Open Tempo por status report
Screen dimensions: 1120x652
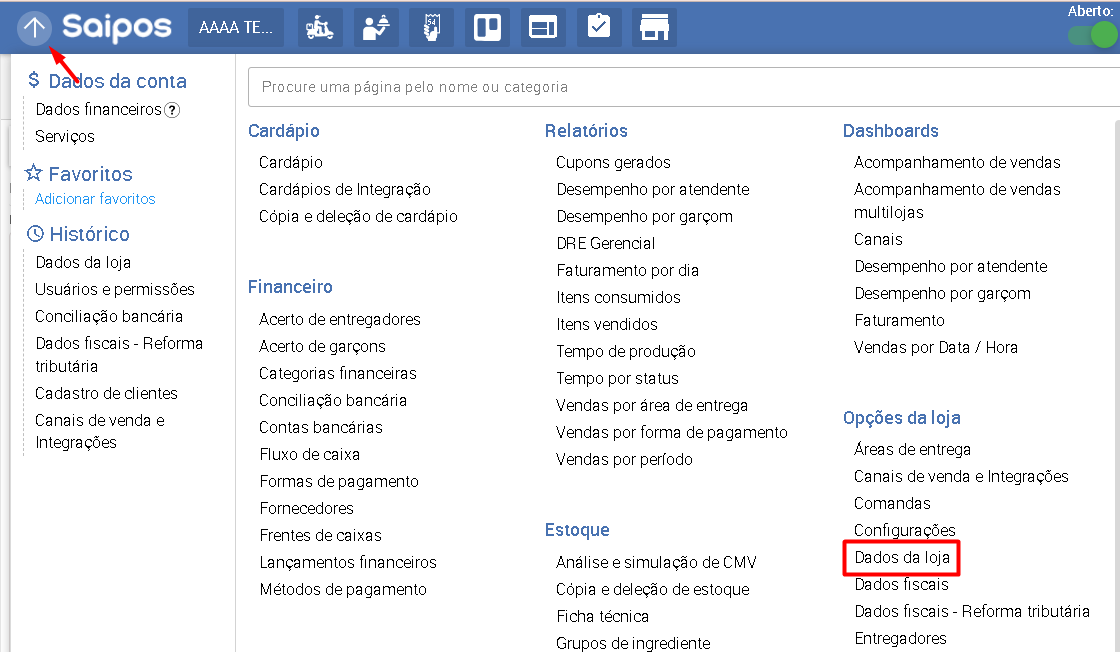[617, 378]
